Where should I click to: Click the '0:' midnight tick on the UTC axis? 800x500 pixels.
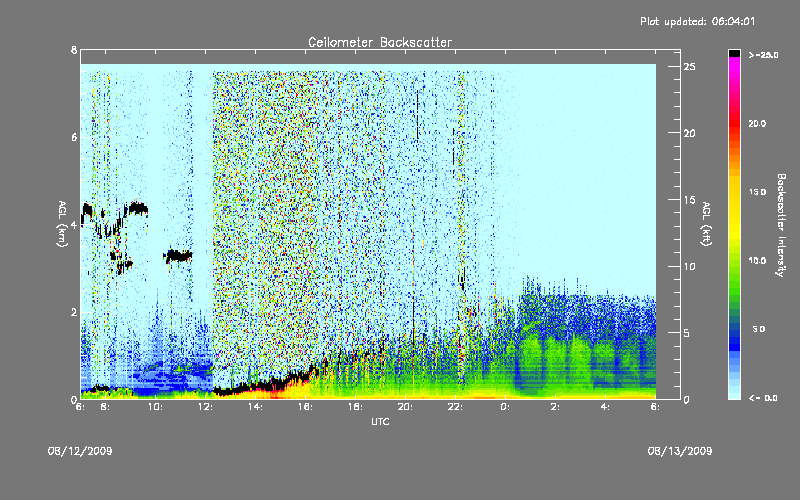point(505,407)
